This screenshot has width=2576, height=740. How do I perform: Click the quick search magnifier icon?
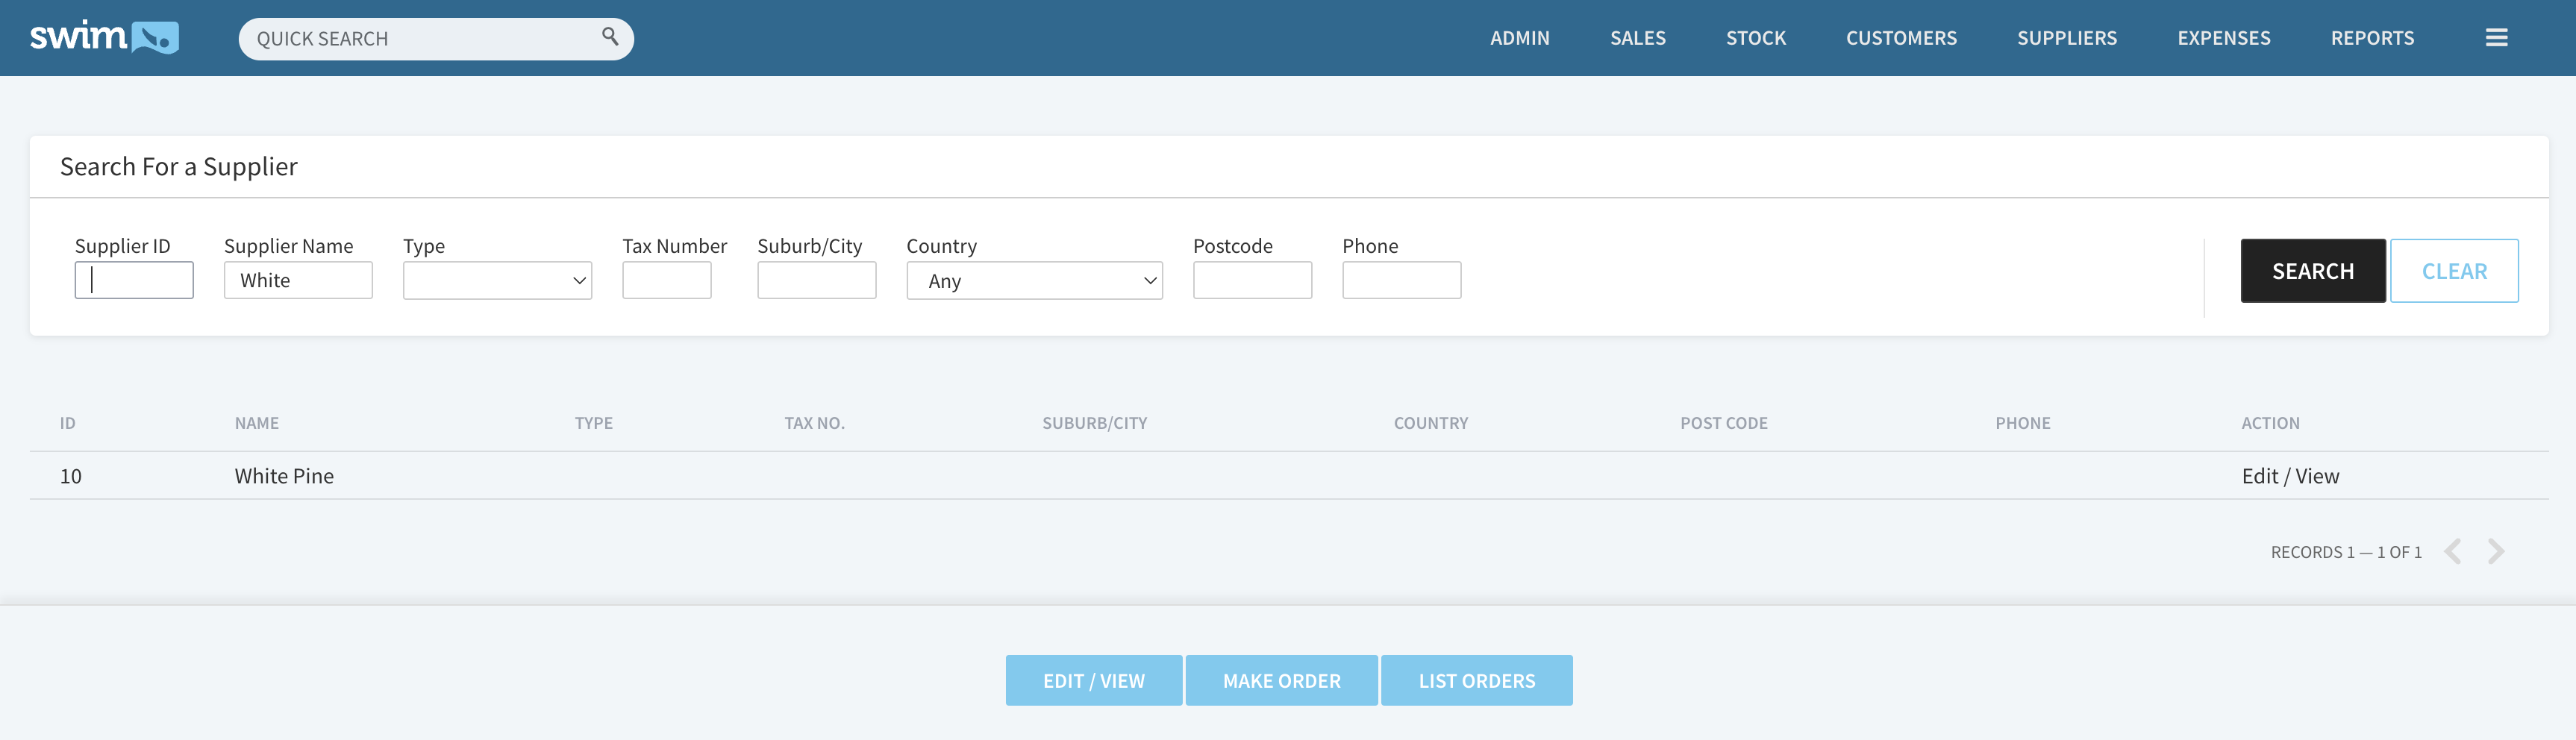click(x=609, y=37)
